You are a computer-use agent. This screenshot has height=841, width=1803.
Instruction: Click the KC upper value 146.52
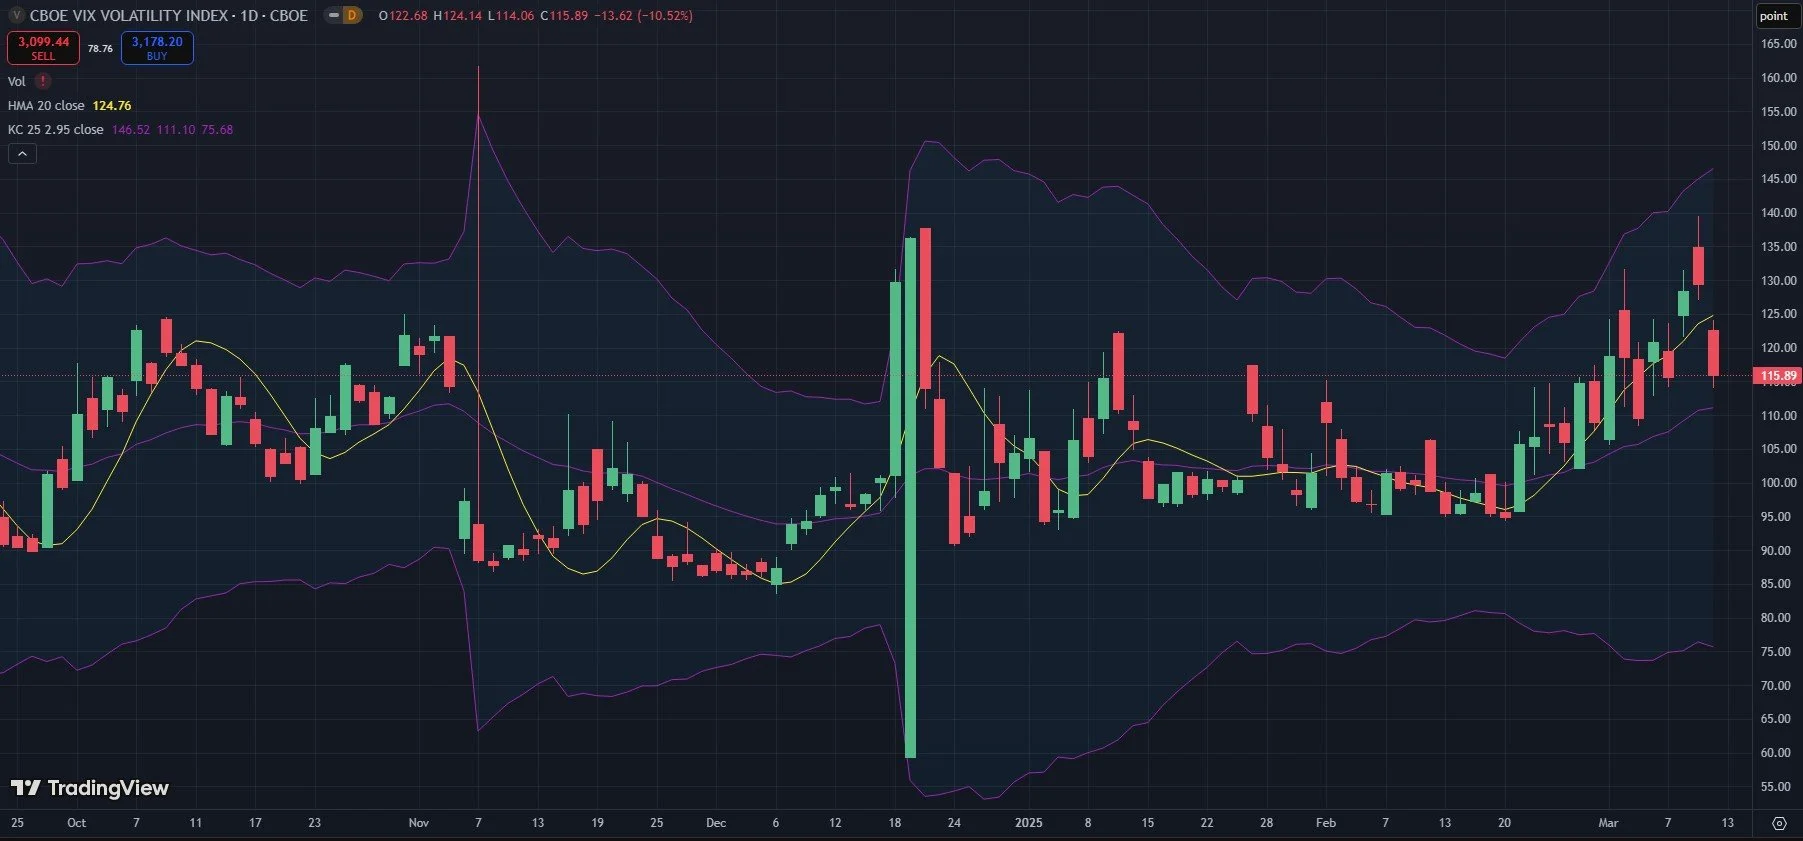[x=130, y=129]
